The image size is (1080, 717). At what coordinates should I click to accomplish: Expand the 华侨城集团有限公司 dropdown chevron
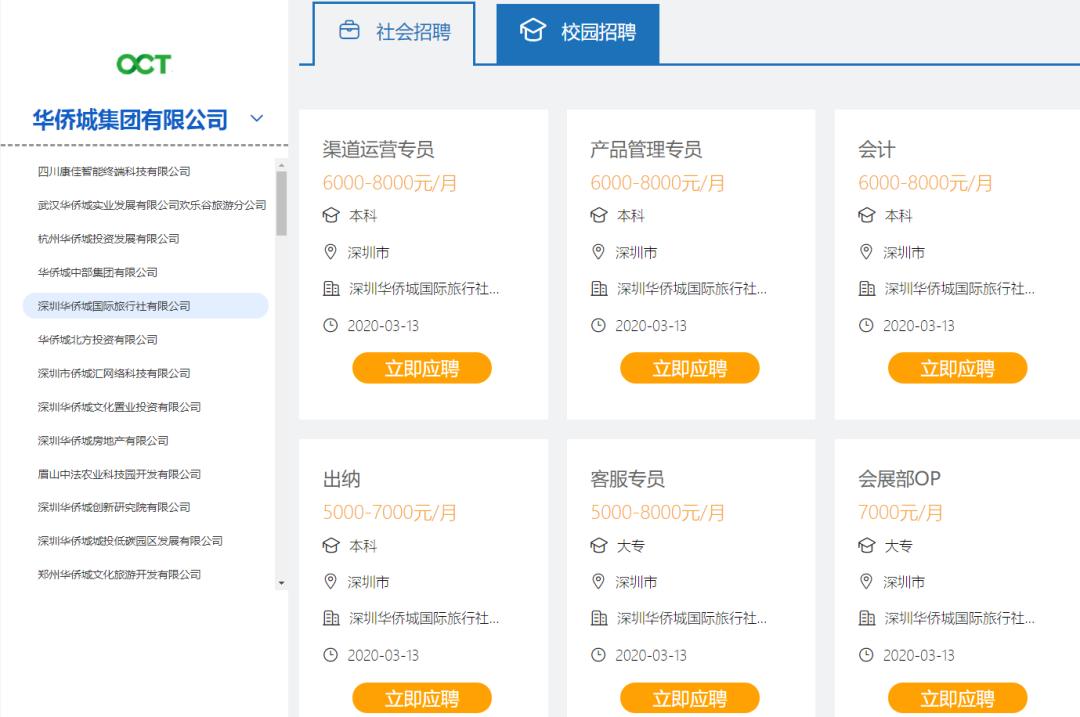(257, 118)
